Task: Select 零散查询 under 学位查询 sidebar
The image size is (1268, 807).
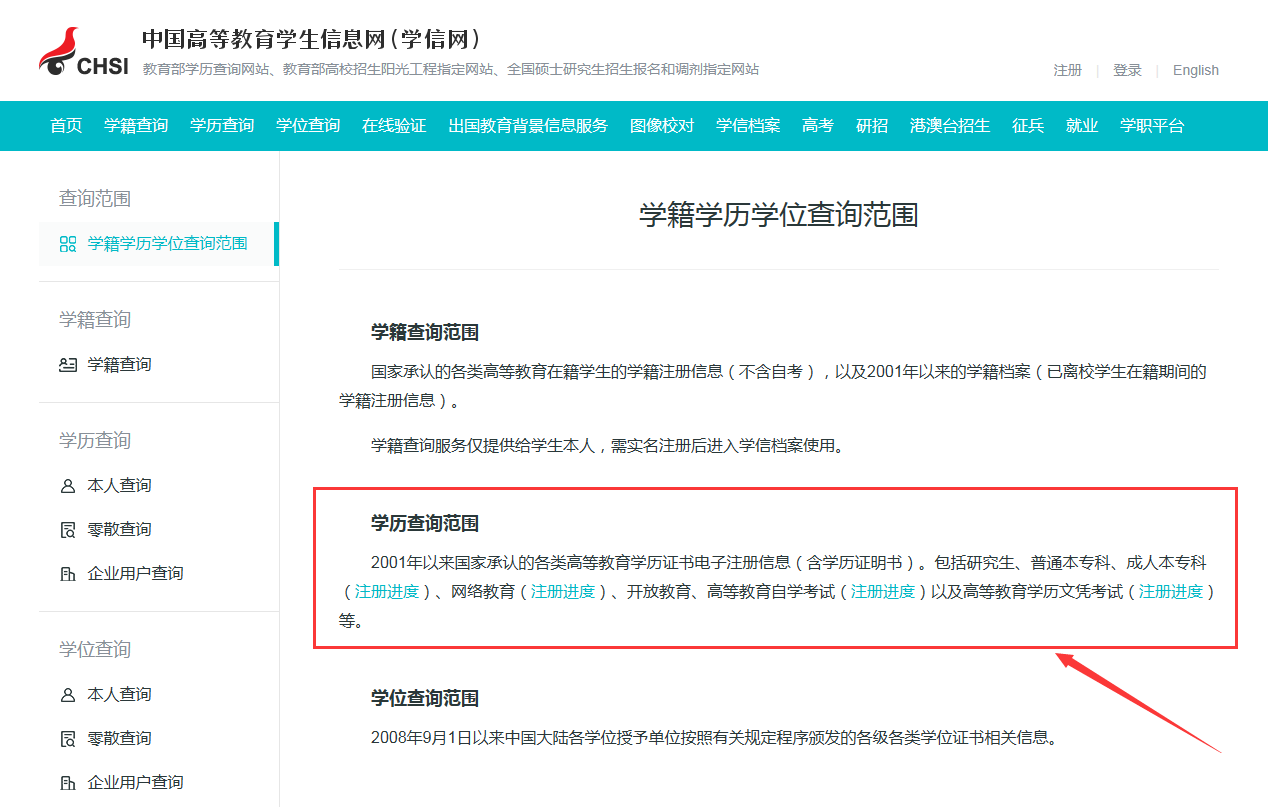Action: click(x=120, y=739)
